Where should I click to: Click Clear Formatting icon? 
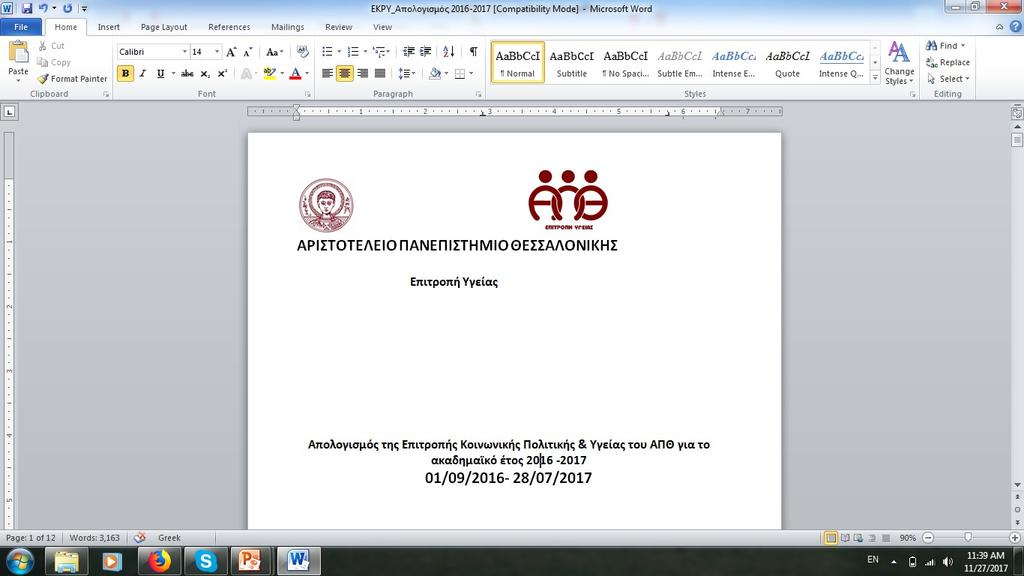pos(302,52)
